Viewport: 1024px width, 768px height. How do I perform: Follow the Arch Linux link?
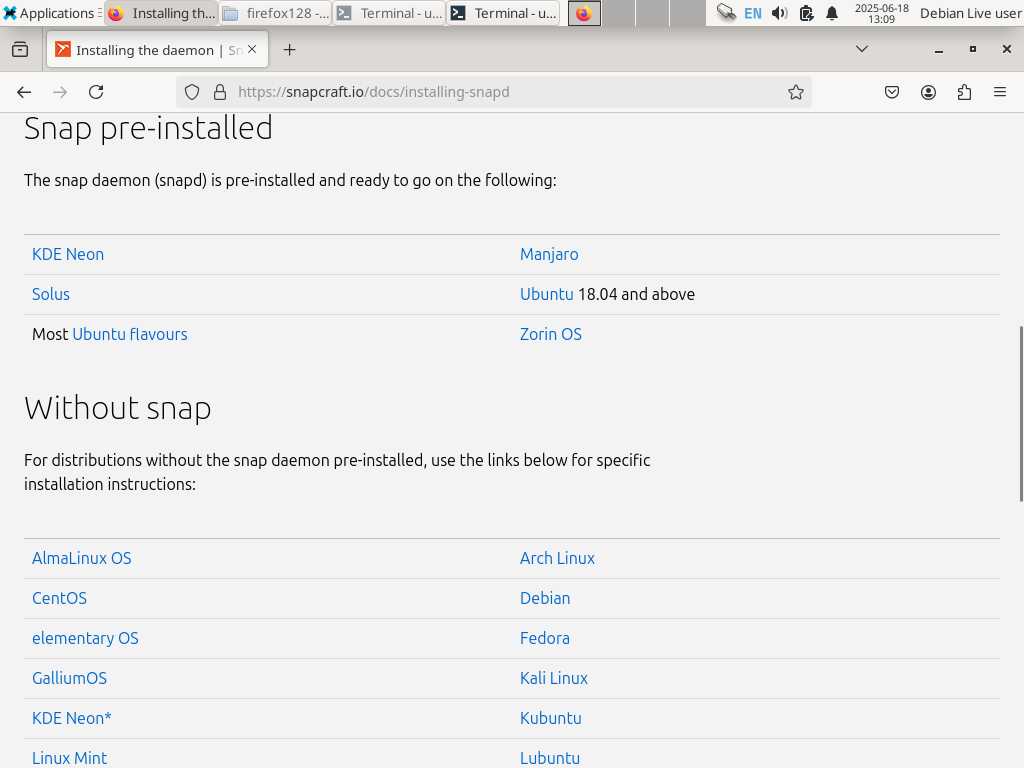point(557,558)
